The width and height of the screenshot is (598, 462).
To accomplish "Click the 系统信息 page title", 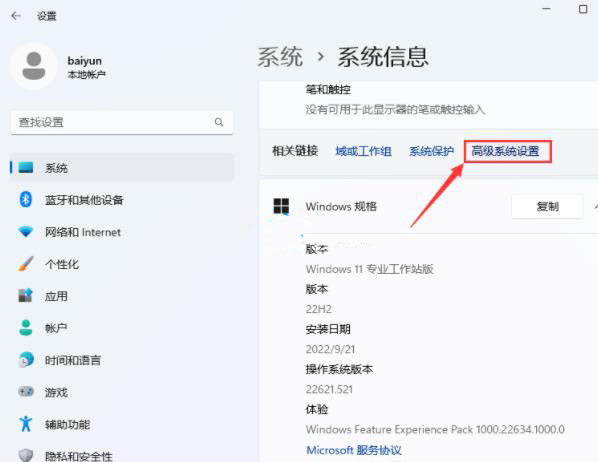I will pyautogui.click(x=383, y=57).
